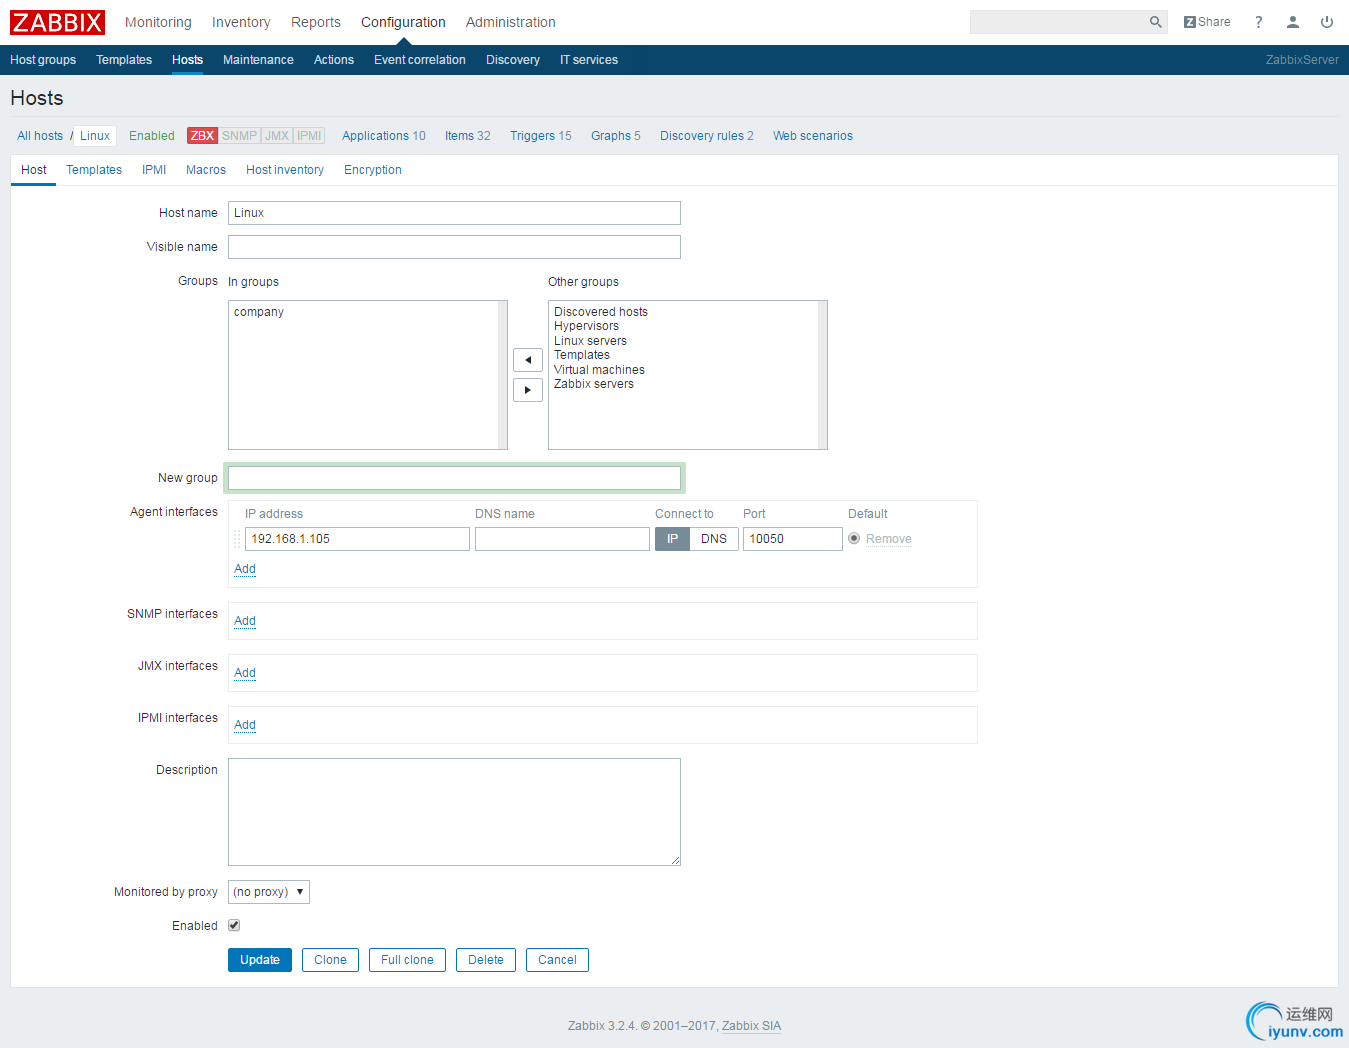1349x1048 pixels.
Task: Open the Inventory menu
Action: click(241, 22)
